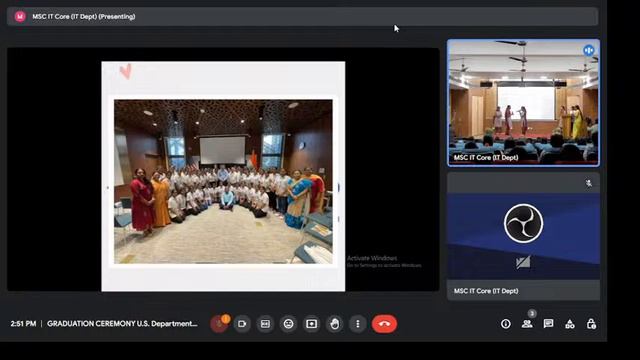Select the MSC IT Core OBS avatar tile
This screenshot has width=640, height=360.
pyautogui.click(x=523, y=236)
